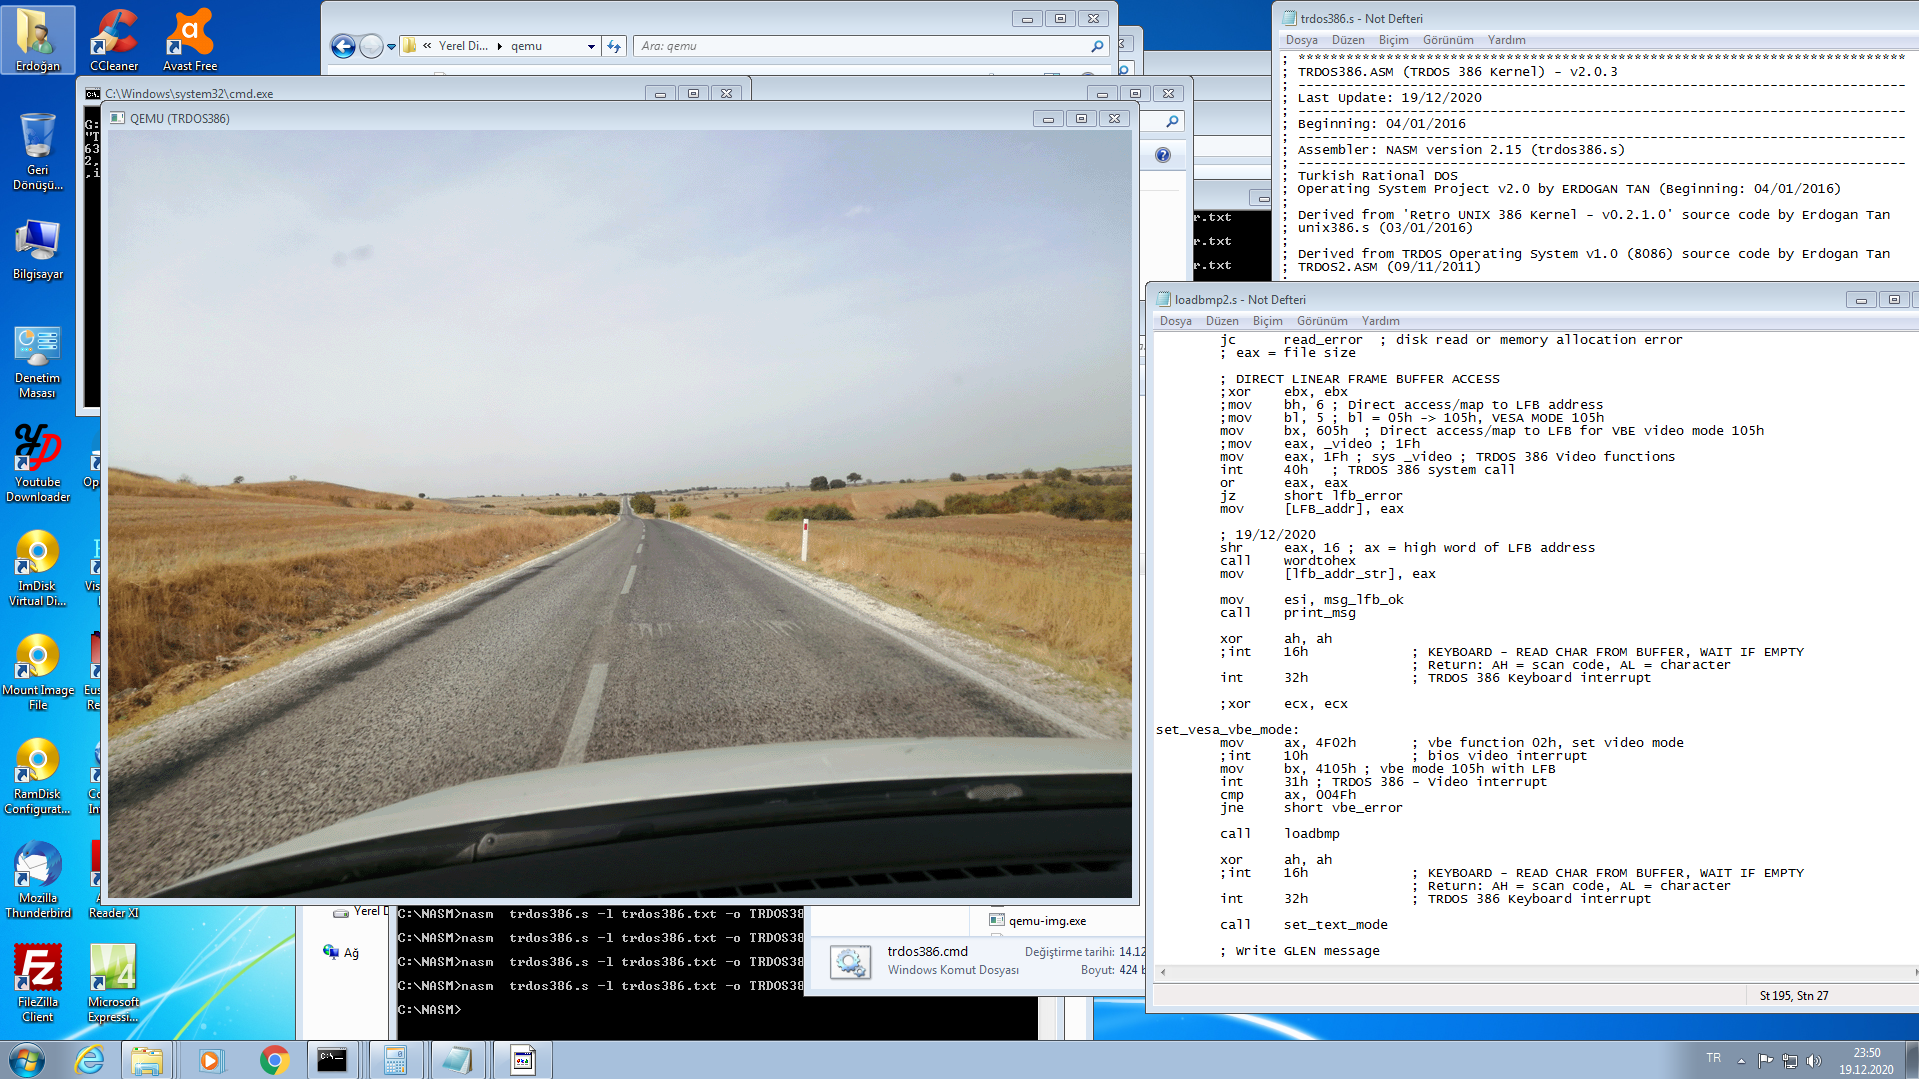
Task: Open Görünüm menu in trdos386.s Notepad
Action: [x=1447, y=40]
